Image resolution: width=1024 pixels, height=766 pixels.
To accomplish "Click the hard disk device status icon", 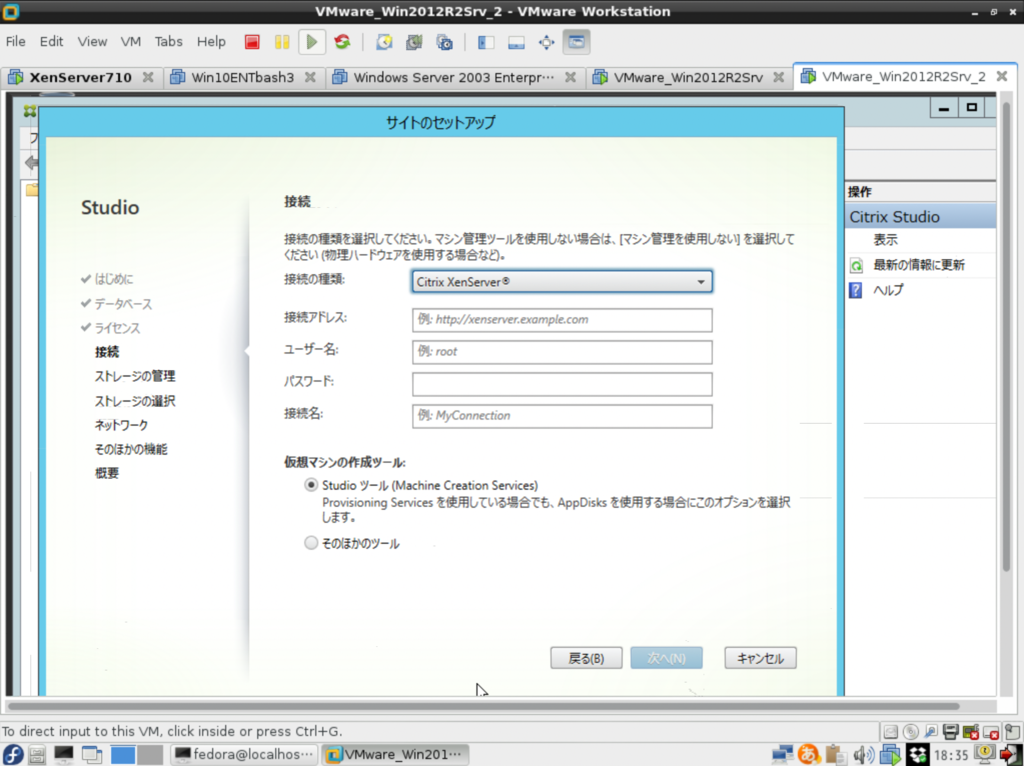I will [891, 731].
